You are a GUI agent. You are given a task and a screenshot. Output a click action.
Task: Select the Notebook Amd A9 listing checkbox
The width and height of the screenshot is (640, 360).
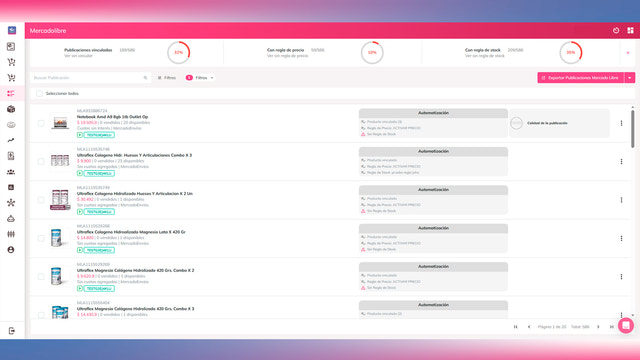[41, 123]
